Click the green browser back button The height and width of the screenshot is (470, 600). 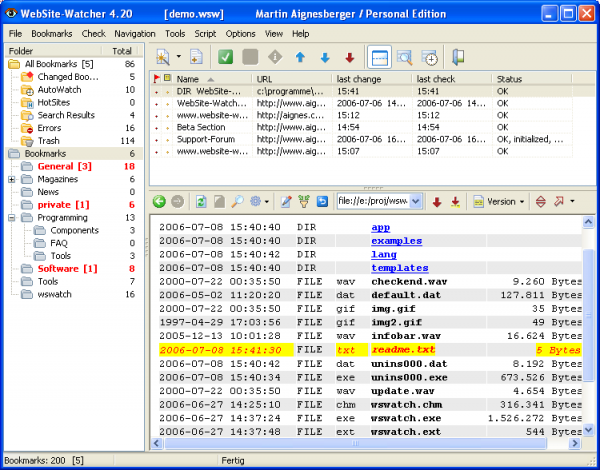coord(160,201)
